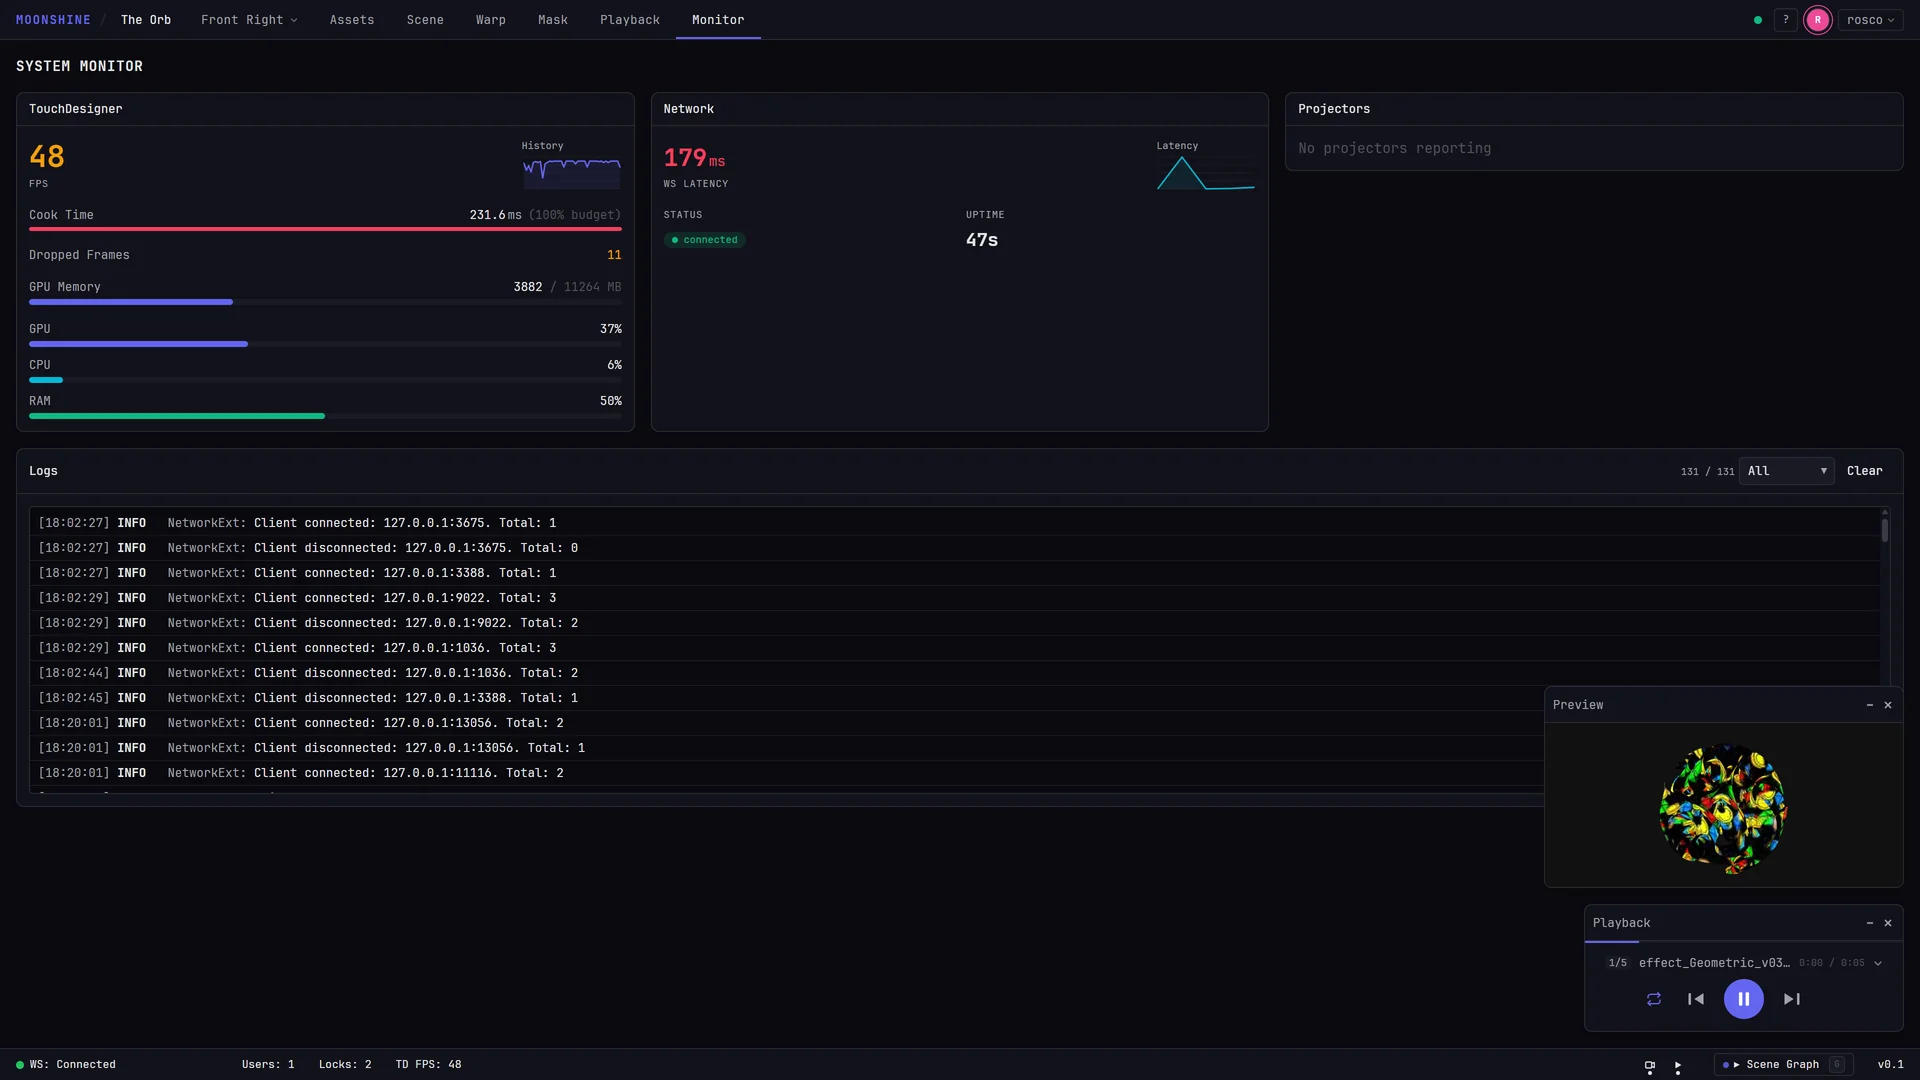Open the Front Right projector dropdown
Viewport: 1920px width, 1080px height.
point(249,20)
